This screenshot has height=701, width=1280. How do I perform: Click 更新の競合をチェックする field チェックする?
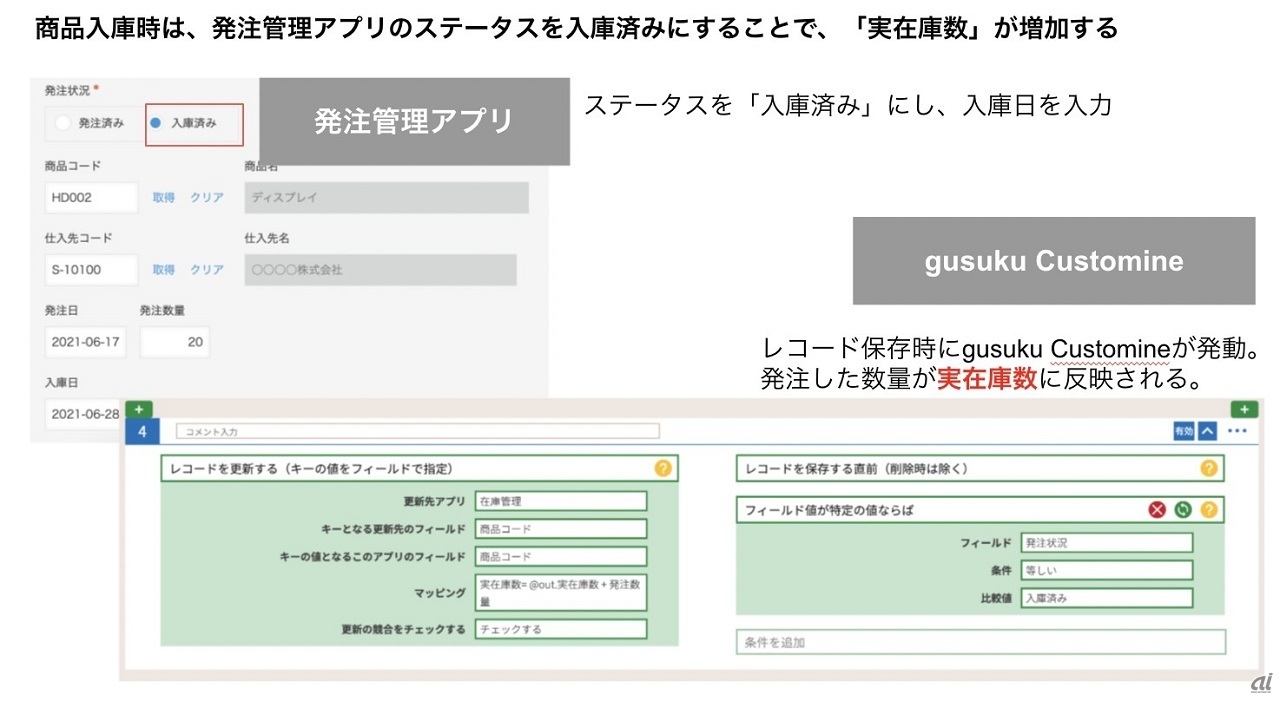tap(561, 630)
